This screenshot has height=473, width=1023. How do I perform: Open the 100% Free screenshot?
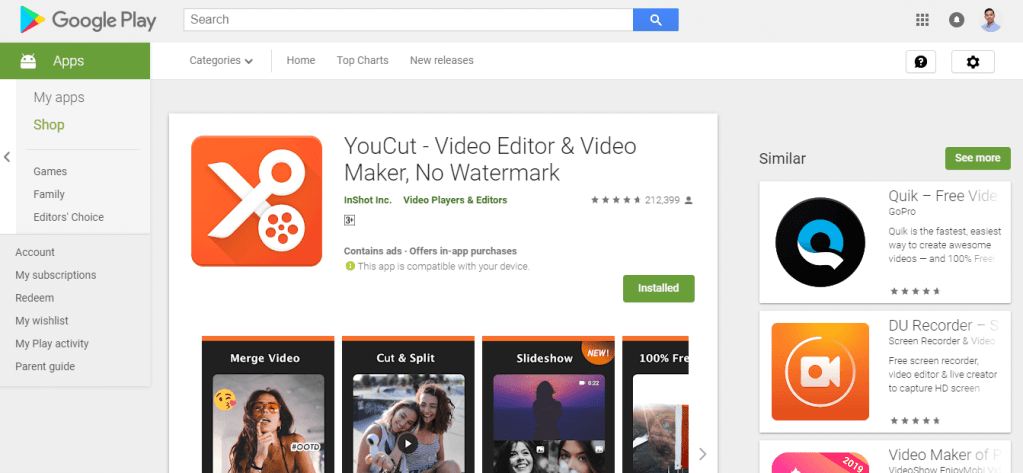tap(656, 404)
